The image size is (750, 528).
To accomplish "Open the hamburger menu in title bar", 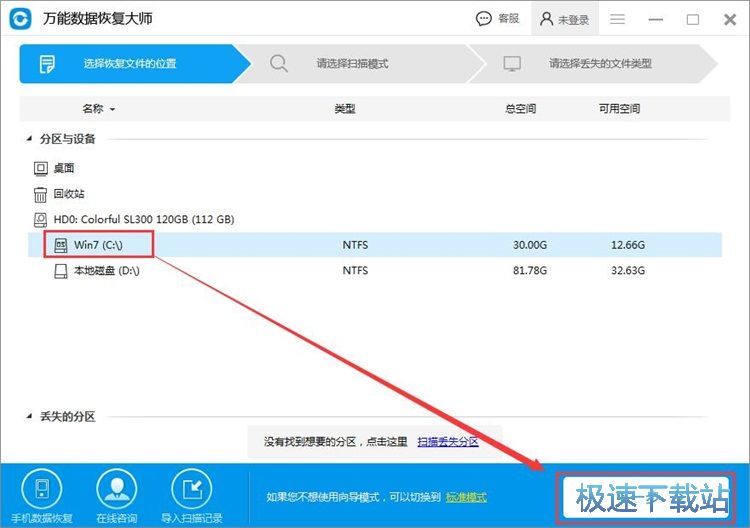I will pos(617,19).
